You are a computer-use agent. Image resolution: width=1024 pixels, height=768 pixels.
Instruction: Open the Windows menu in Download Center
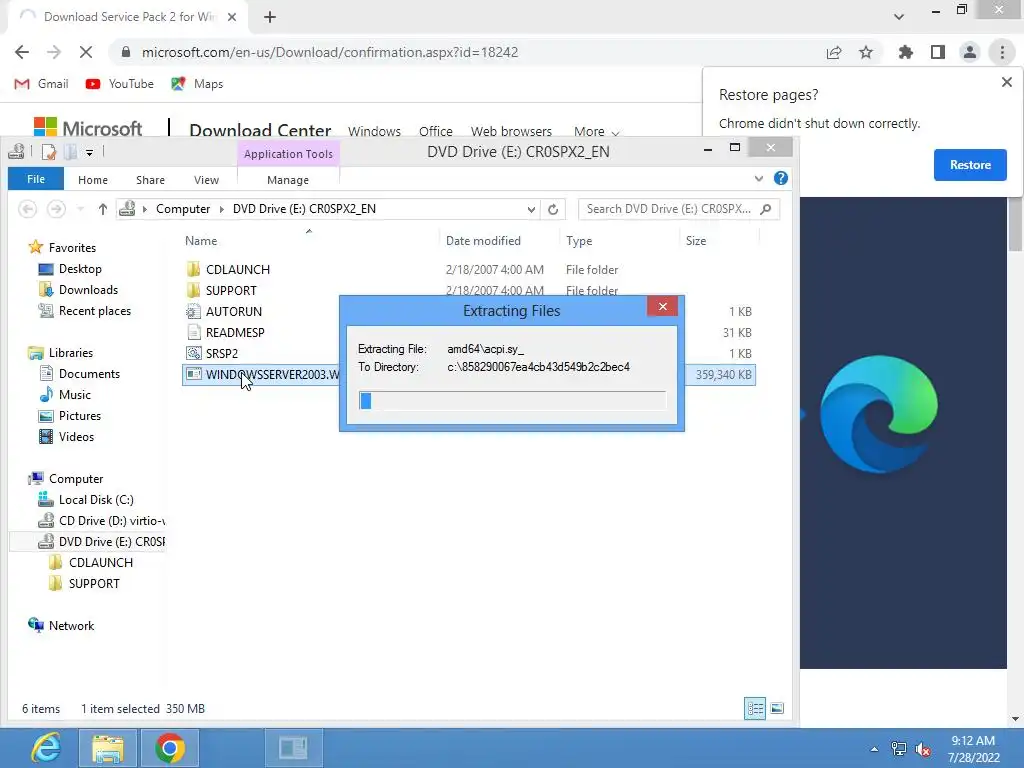(x=374, y=131)
